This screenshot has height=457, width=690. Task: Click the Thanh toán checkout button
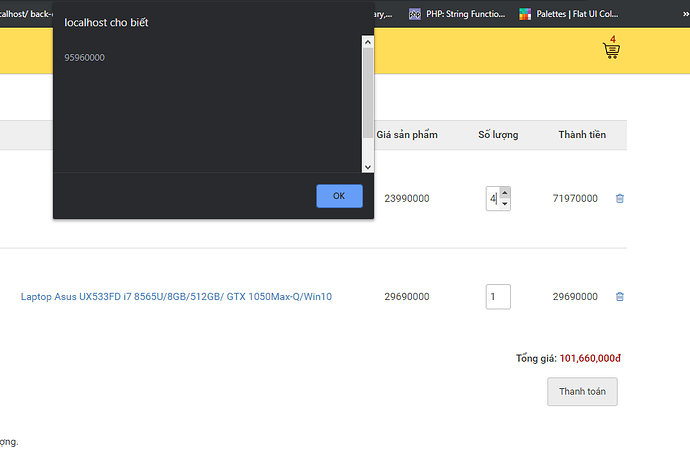[x=582, y=392]
